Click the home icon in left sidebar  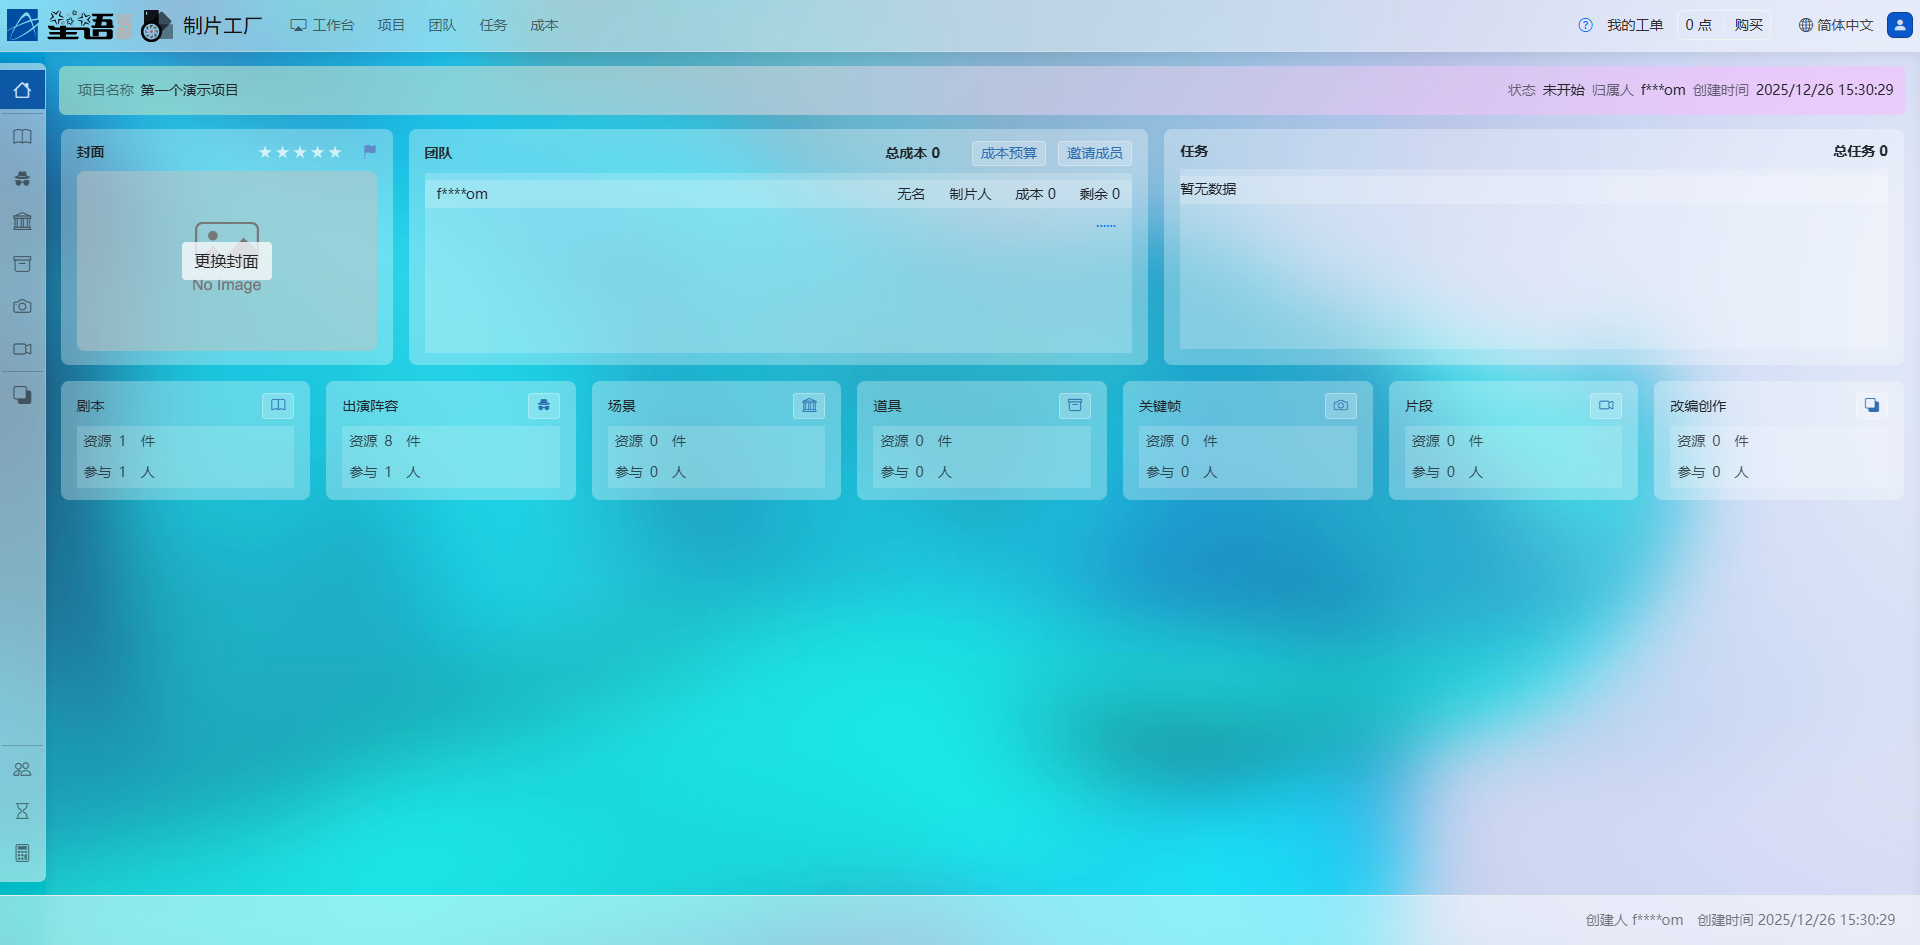click(22, 90)
